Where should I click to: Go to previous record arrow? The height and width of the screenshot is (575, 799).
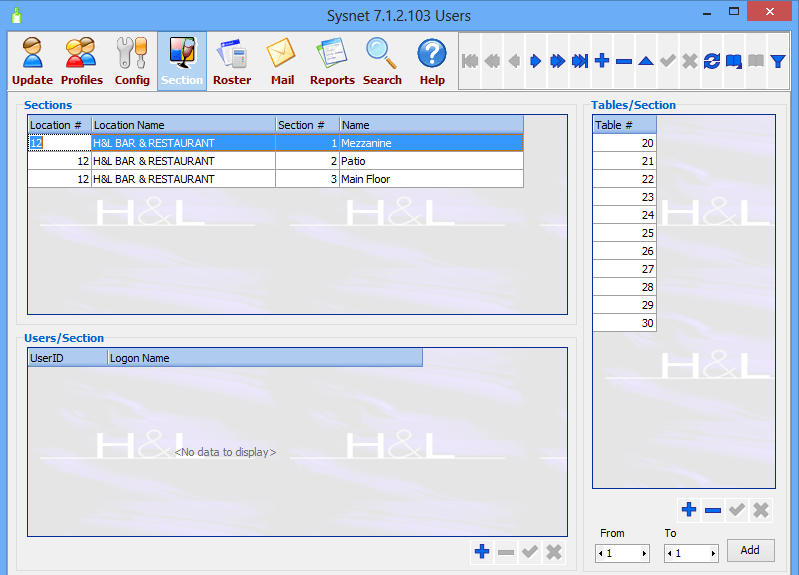514,61
